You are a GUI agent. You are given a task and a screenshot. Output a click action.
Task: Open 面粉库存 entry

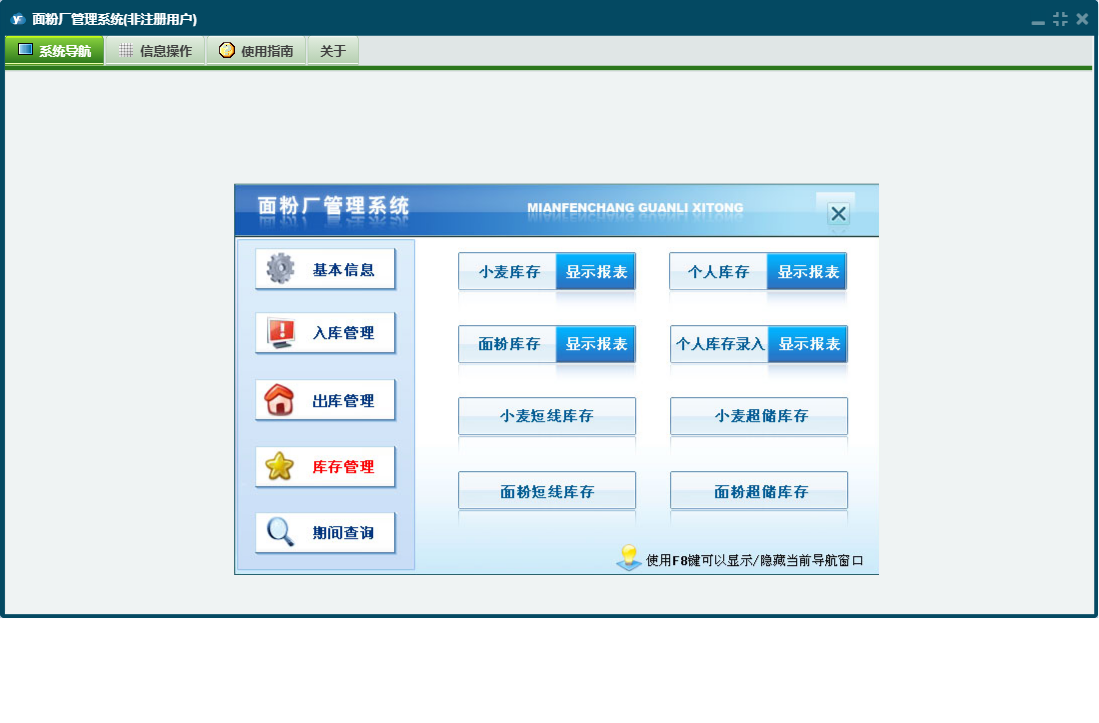pos(507,344)
